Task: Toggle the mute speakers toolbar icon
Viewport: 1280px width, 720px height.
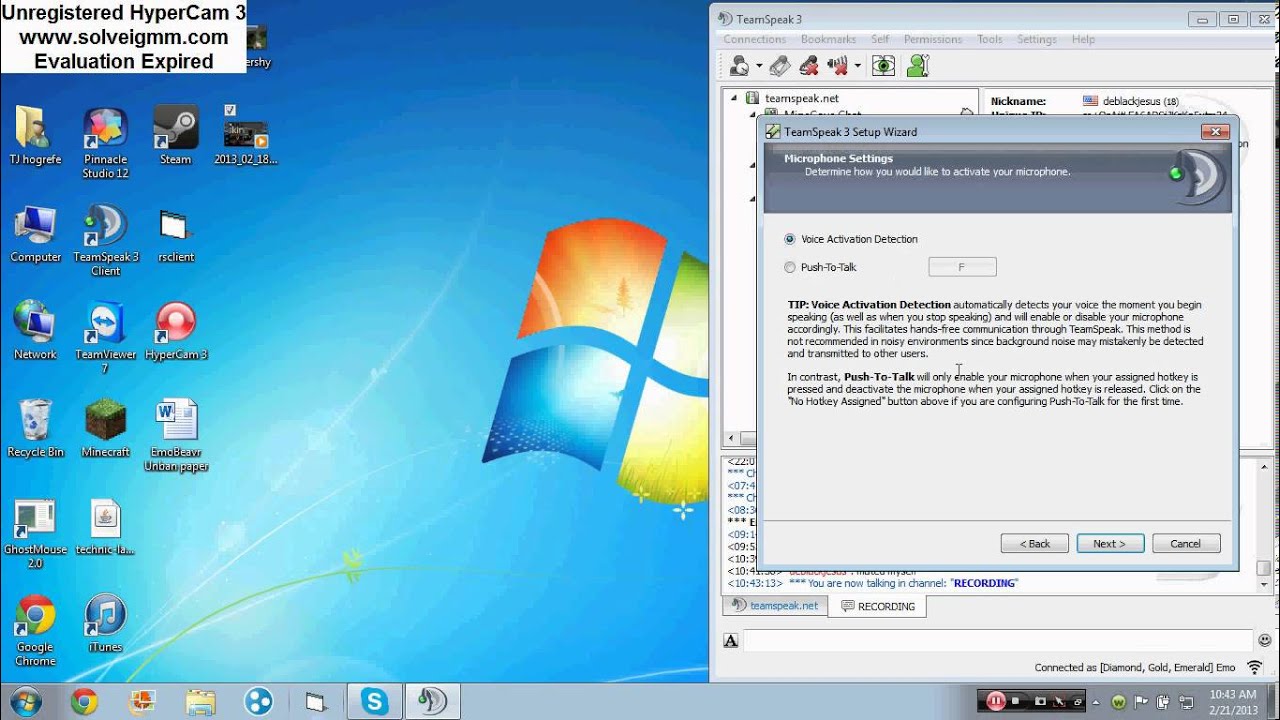Action: coord(838,66)
